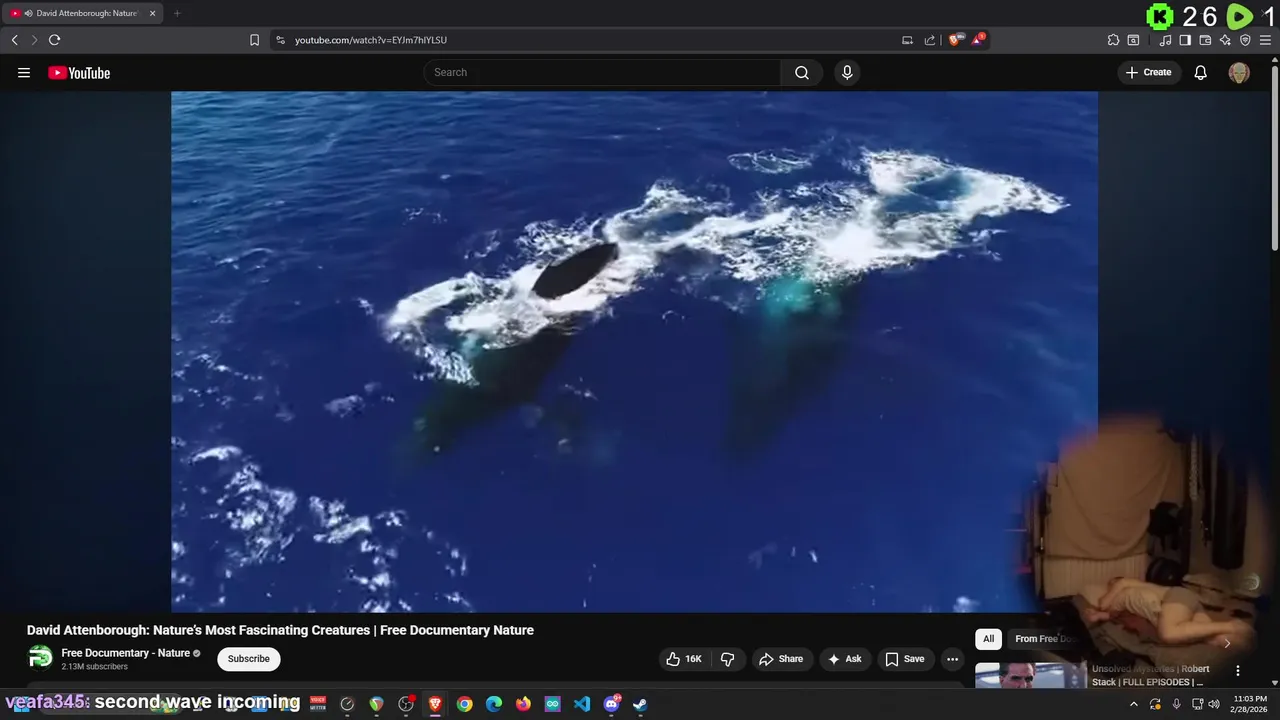This screenshot has width=1280, height=720.
Task: Open Unsolved Mysteries Robert Stack title
Action: 1151,676
